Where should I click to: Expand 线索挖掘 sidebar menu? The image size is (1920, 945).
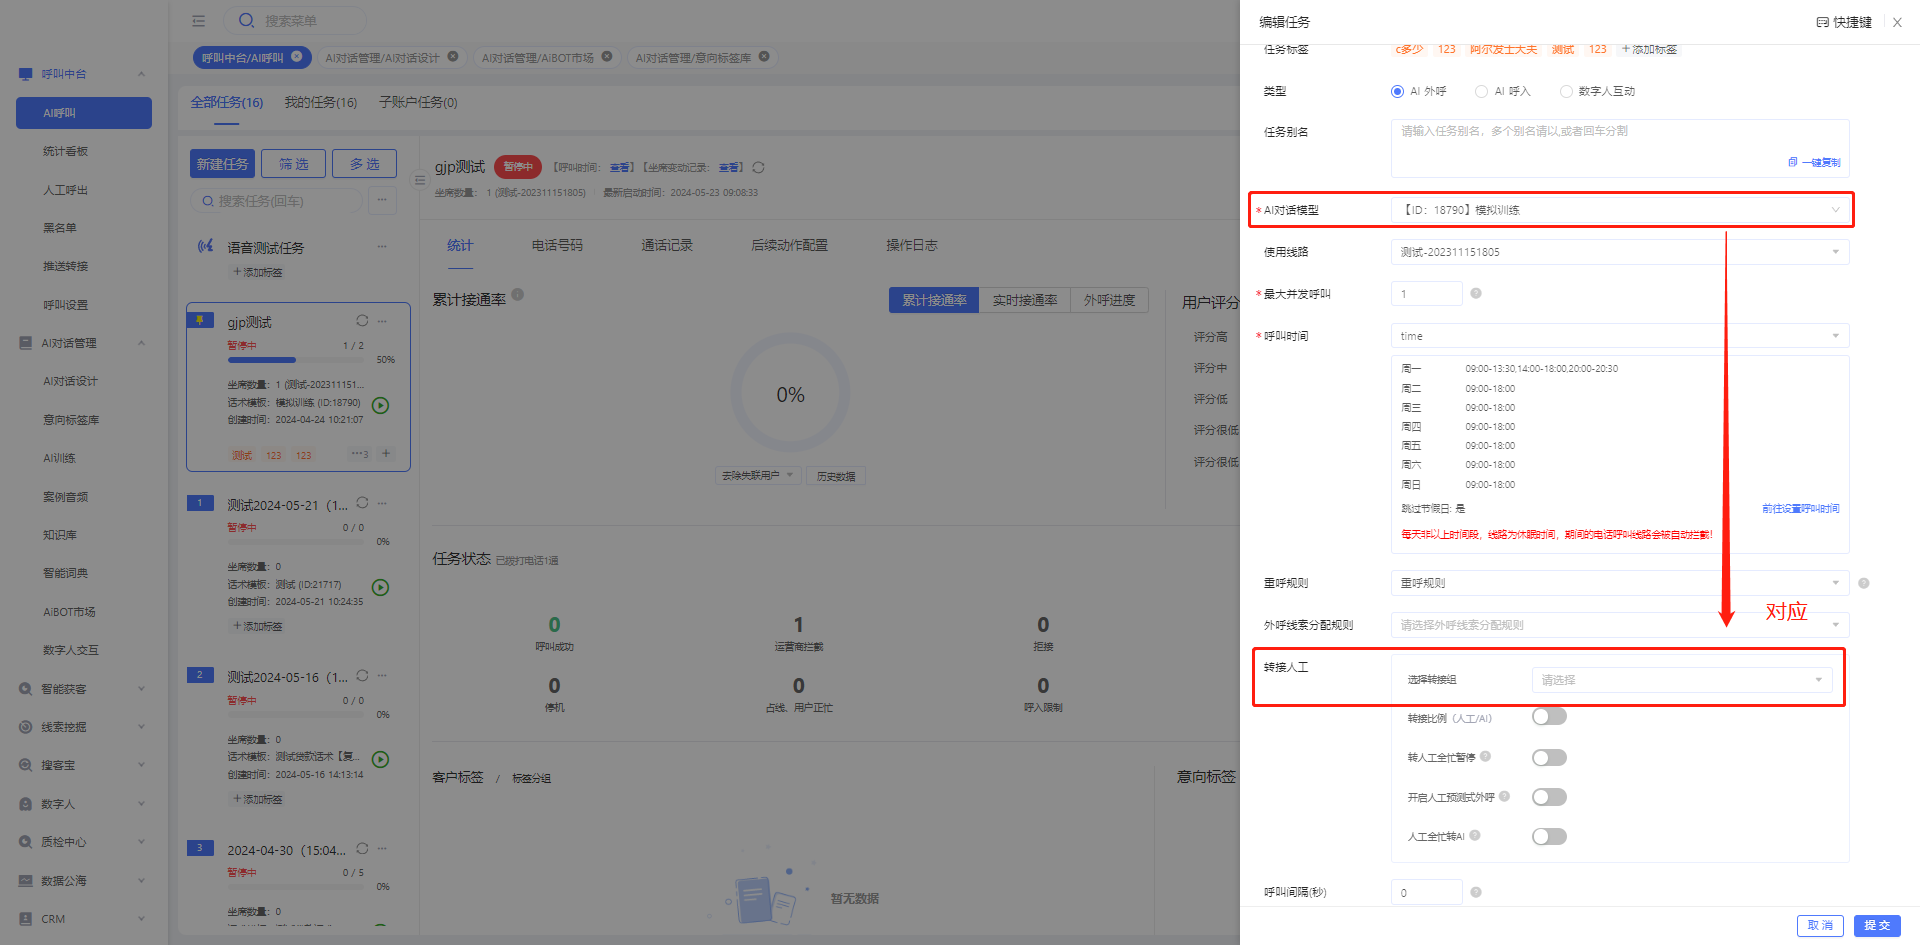[x=82, y=727]
